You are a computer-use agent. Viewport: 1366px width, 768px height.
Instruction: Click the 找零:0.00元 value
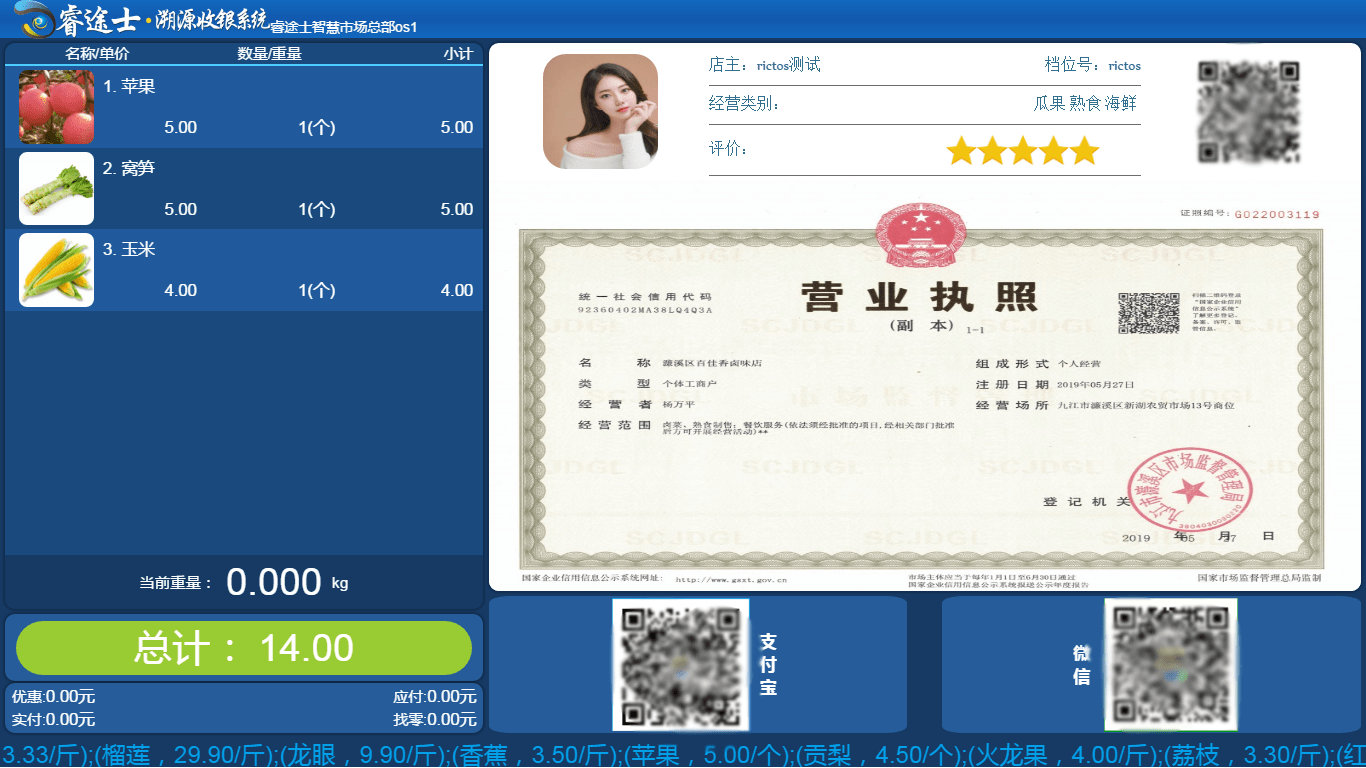point(435,719)
